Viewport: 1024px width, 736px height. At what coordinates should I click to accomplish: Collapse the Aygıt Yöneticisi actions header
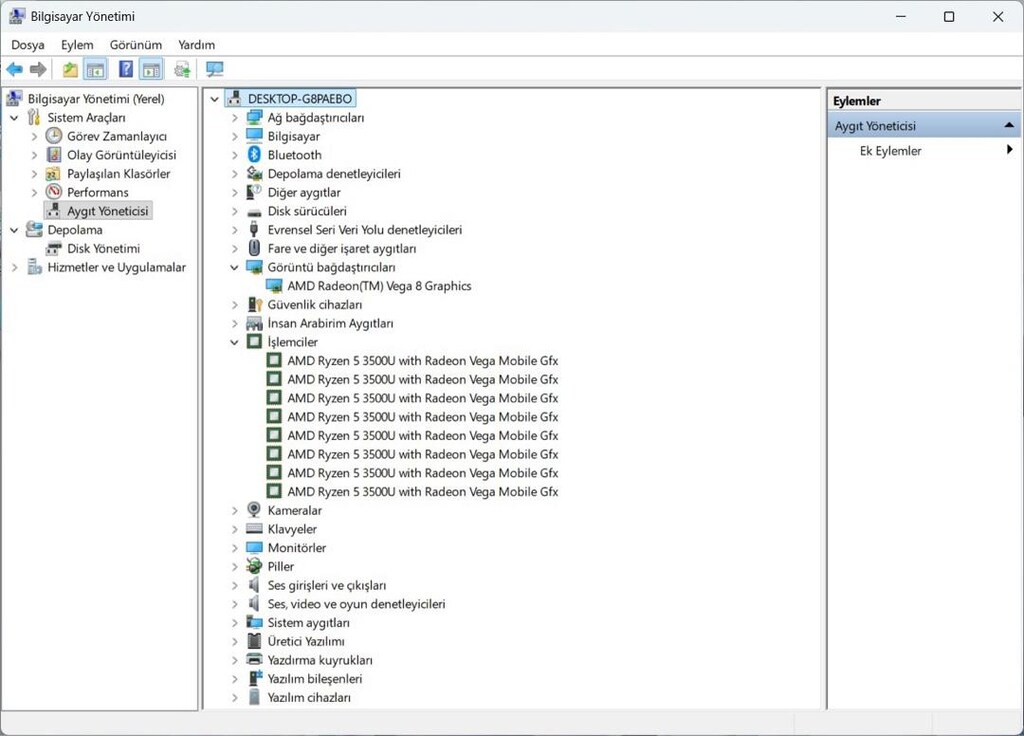[1009, 125]
